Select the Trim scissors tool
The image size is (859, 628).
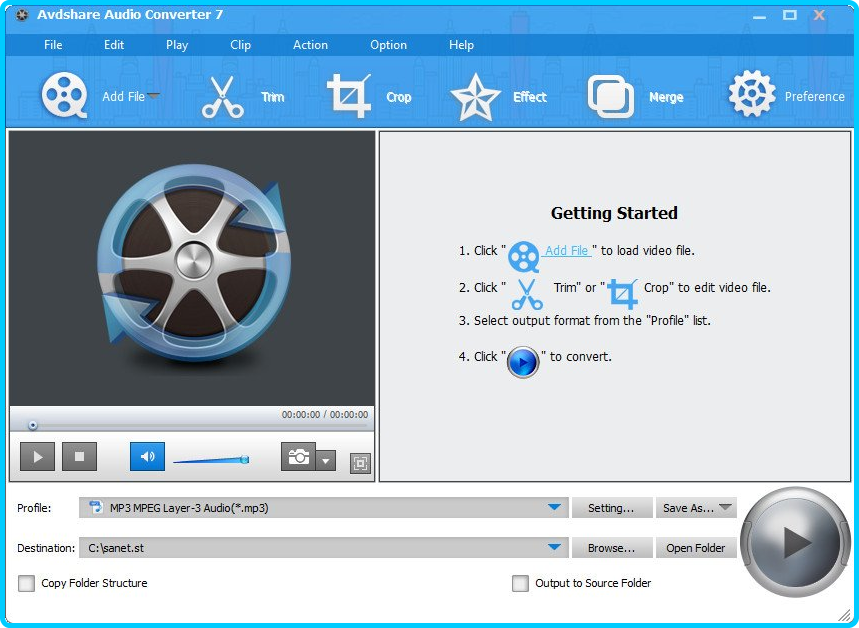[222, 97]
